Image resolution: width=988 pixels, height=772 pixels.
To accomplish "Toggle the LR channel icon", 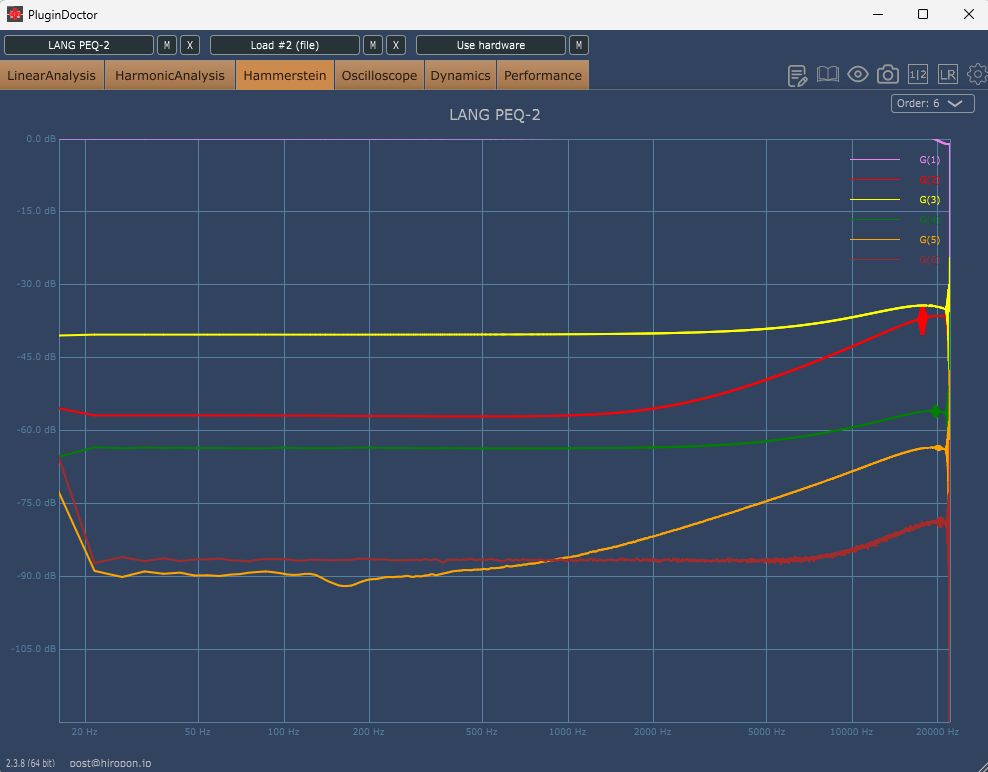I will click(x=948, y=75).
